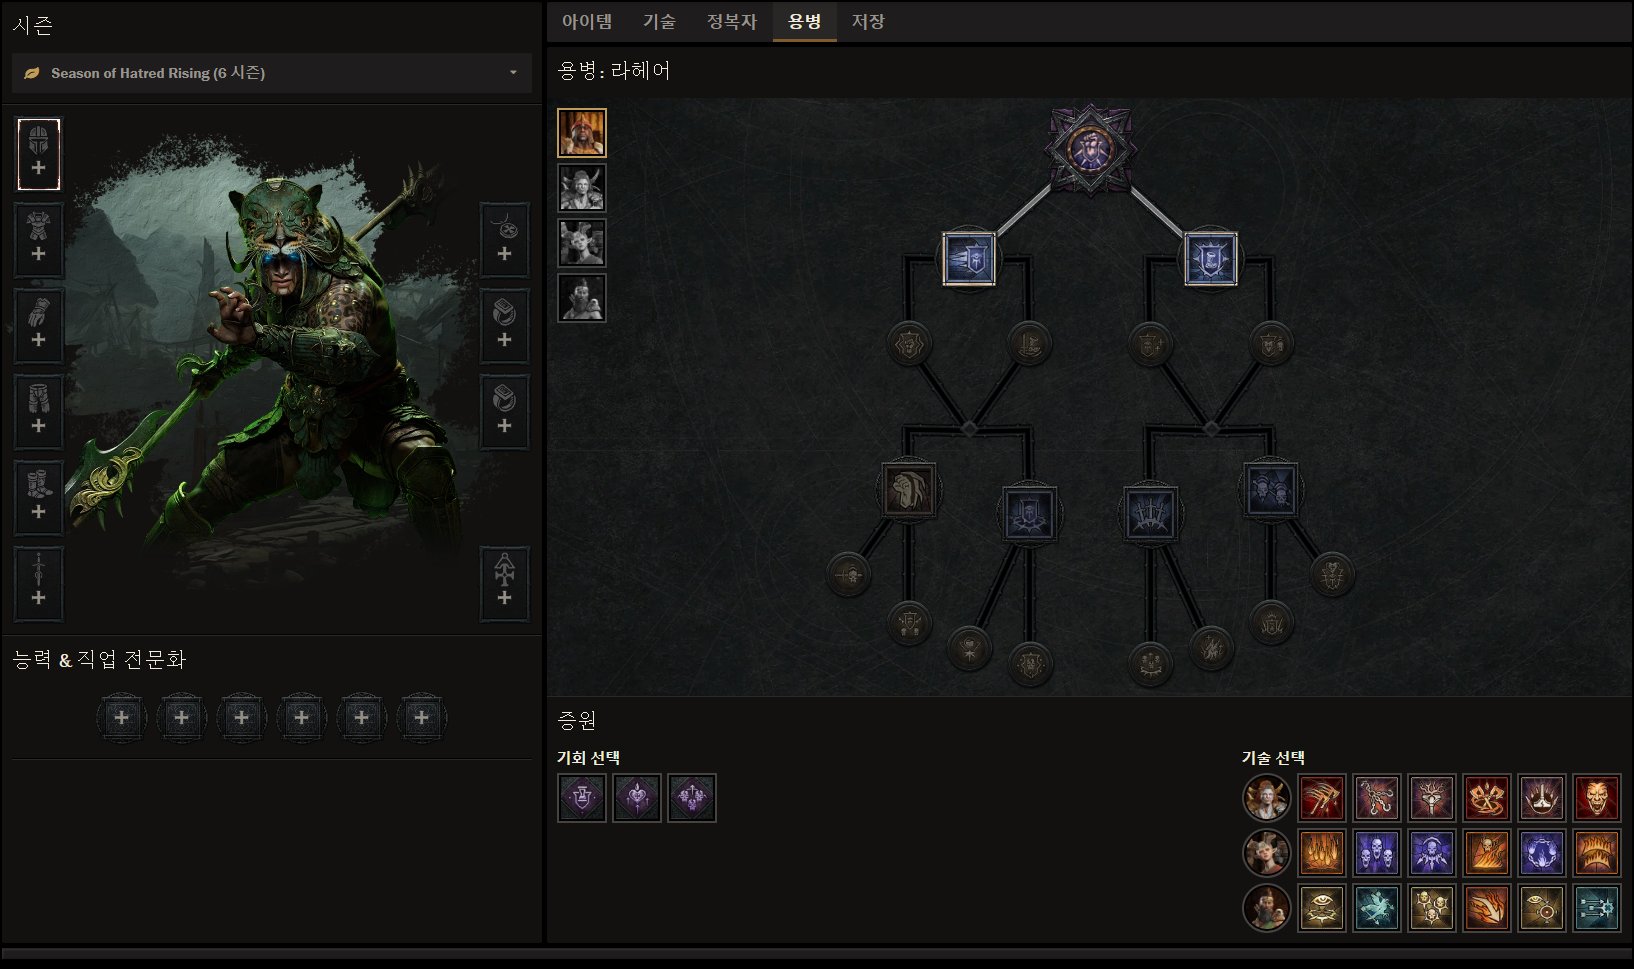The height and width of the screenshot is (969, 1634).
Task: Pick the third purple opportunity skill icon
Action: point(692,798)
